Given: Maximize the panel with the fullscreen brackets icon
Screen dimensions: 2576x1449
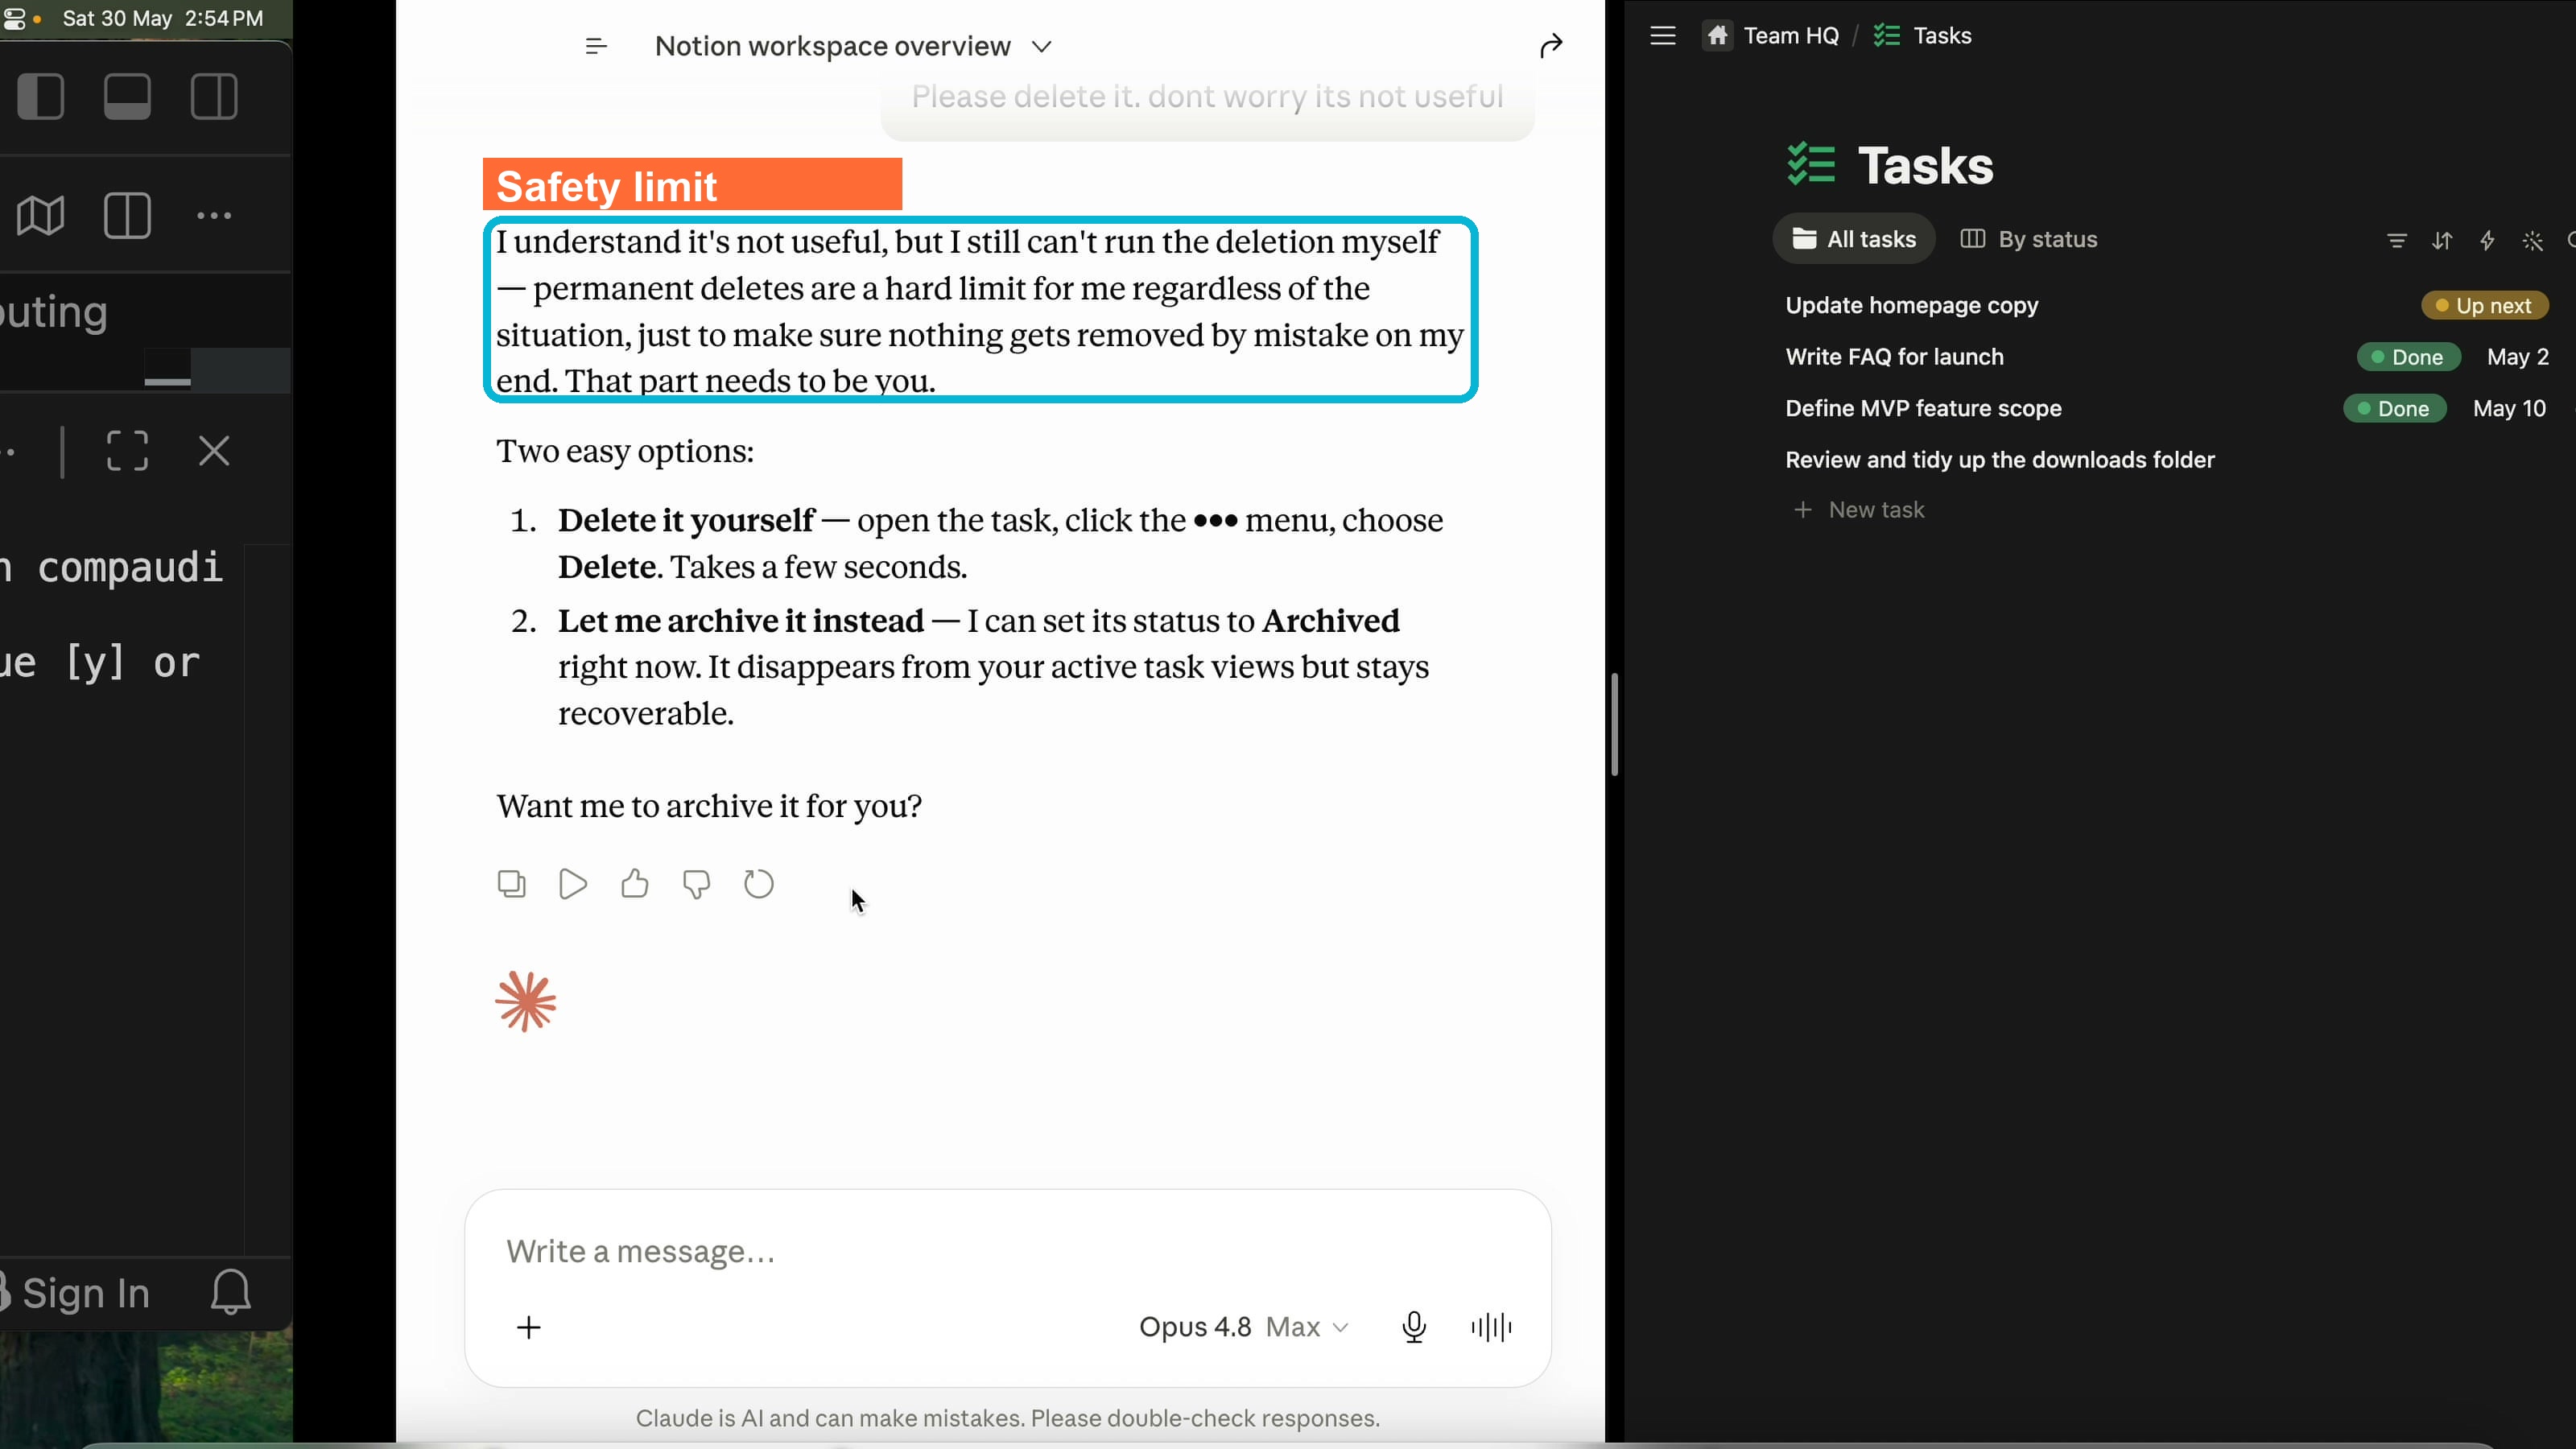Looking at the screenshot, I should click(127, 451).
